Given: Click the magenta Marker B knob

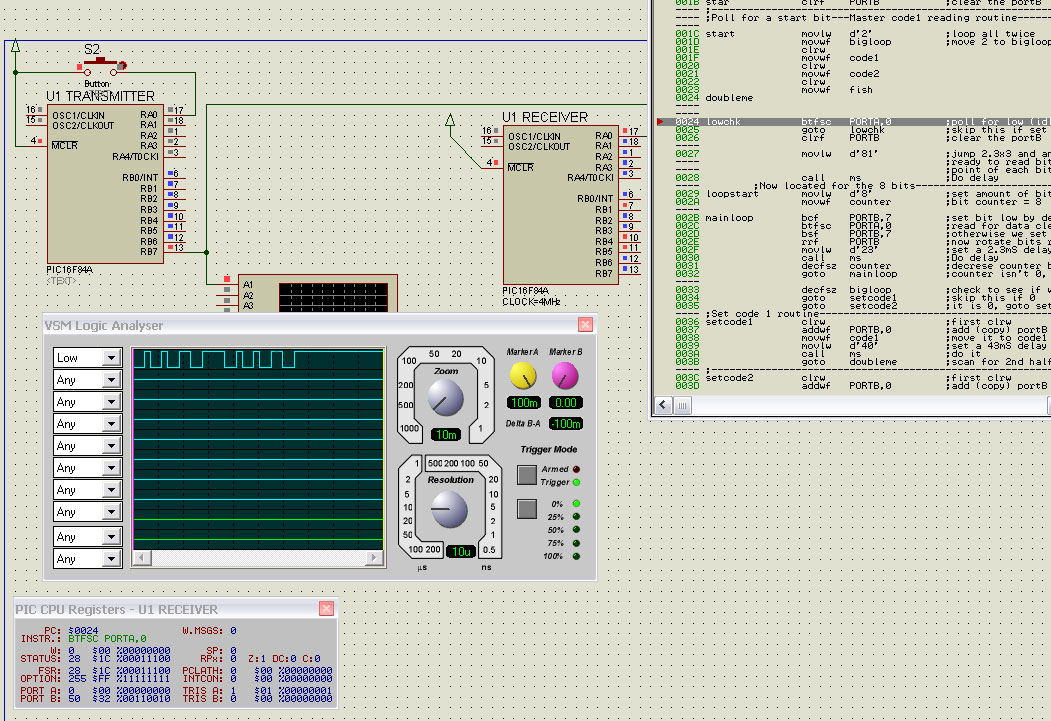Looking at the screenshot, I should [x=564, y=376].
